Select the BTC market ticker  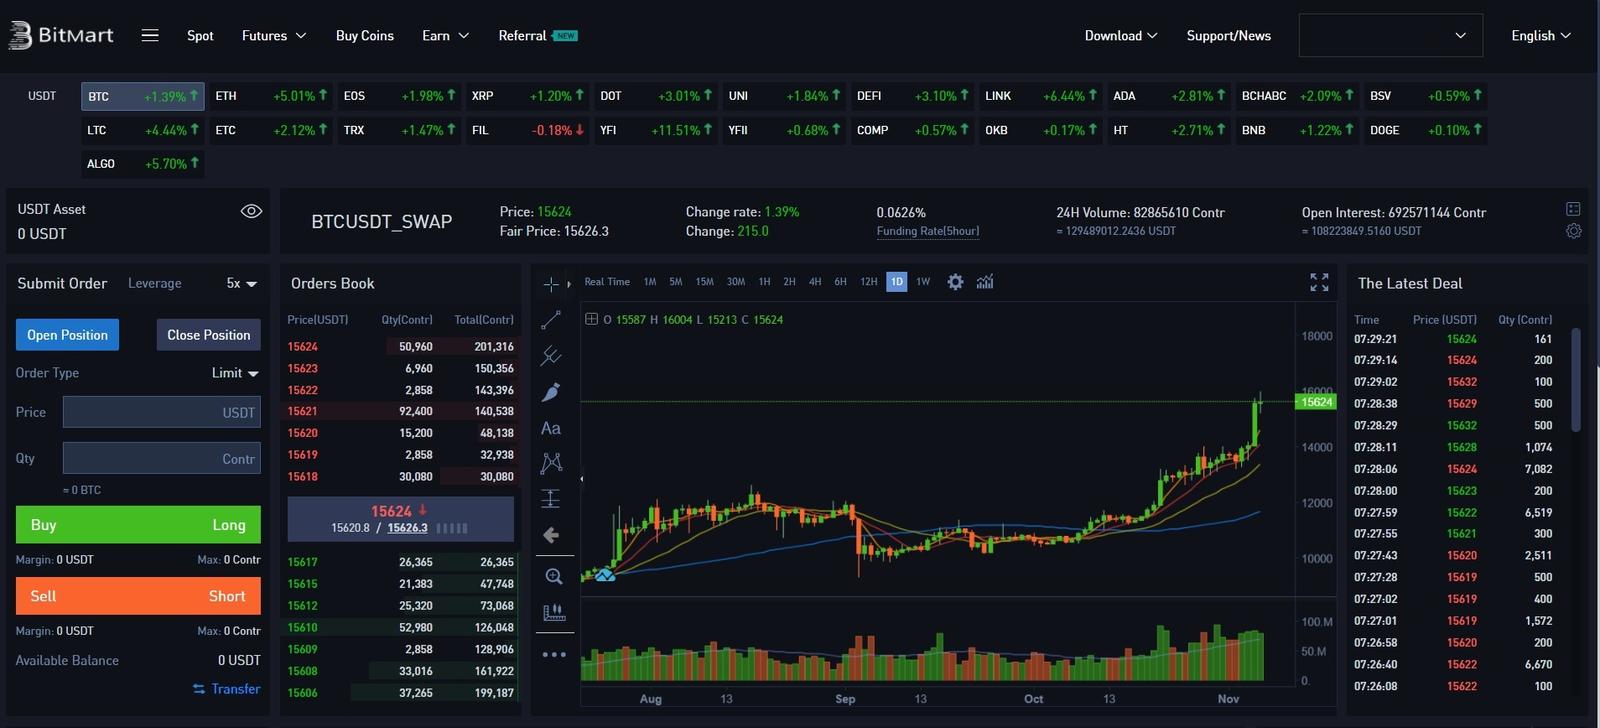point(143,96)
